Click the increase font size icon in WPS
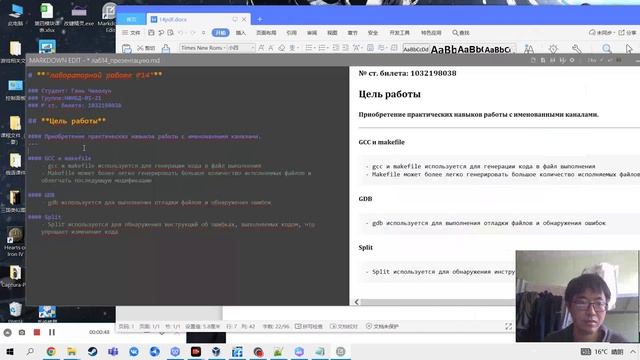640x360 pixels. (x=261, y=48)
